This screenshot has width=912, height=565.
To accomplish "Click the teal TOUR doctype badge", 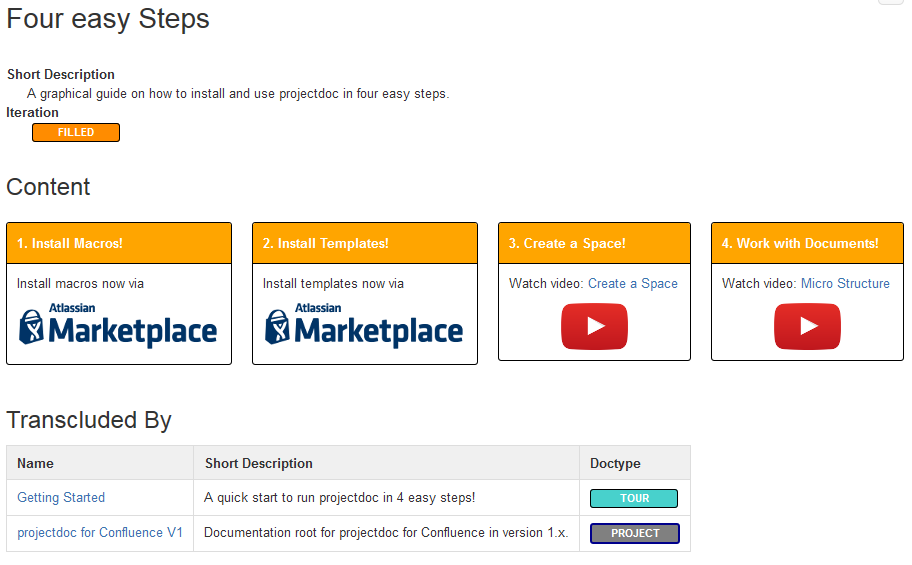I will (634, 498).
